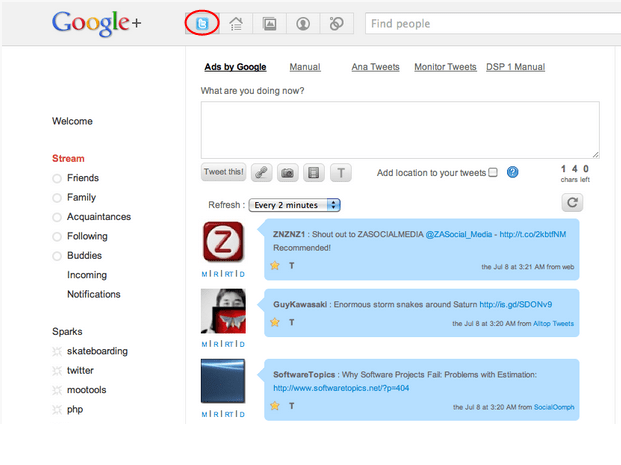
Task: Click D under the ZNZNZ1 avatar
Action: (242, 274)
